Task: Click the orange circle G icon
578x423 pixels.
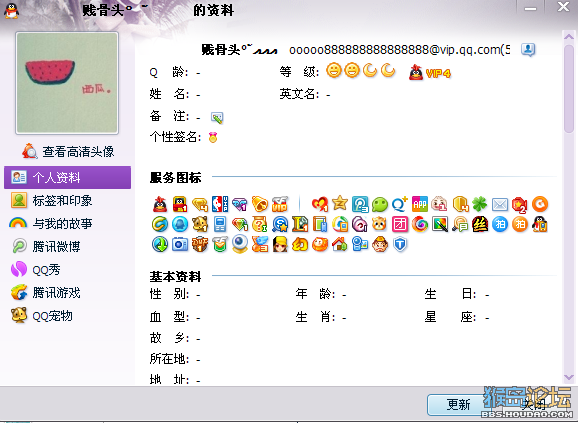Action: click(x=540, y=204)
